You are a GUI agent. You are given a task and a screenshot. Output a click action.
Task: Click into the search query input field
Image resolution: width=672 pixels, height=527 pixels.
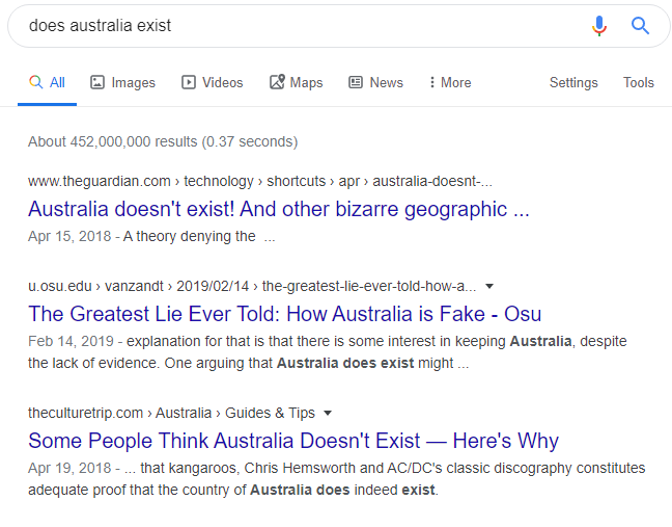pyautogui.click(x=300, y=26)
